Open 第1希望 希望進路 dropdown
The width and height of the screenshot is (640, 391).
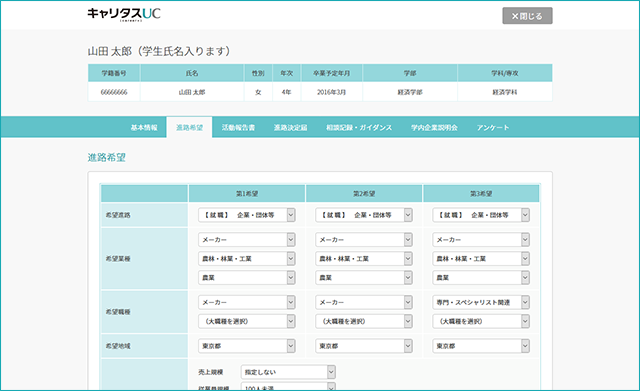tap(247, 215)
